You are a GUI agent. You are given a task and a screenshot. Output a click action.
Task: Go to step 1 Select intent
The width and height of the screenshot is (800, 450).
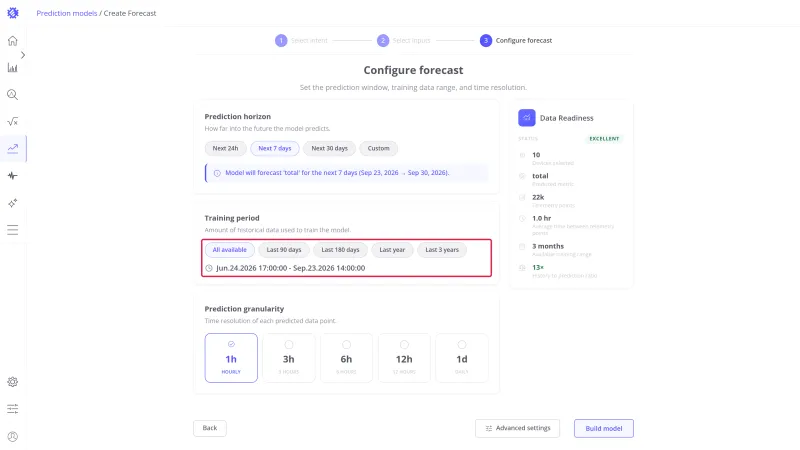[x=301, y=40]
